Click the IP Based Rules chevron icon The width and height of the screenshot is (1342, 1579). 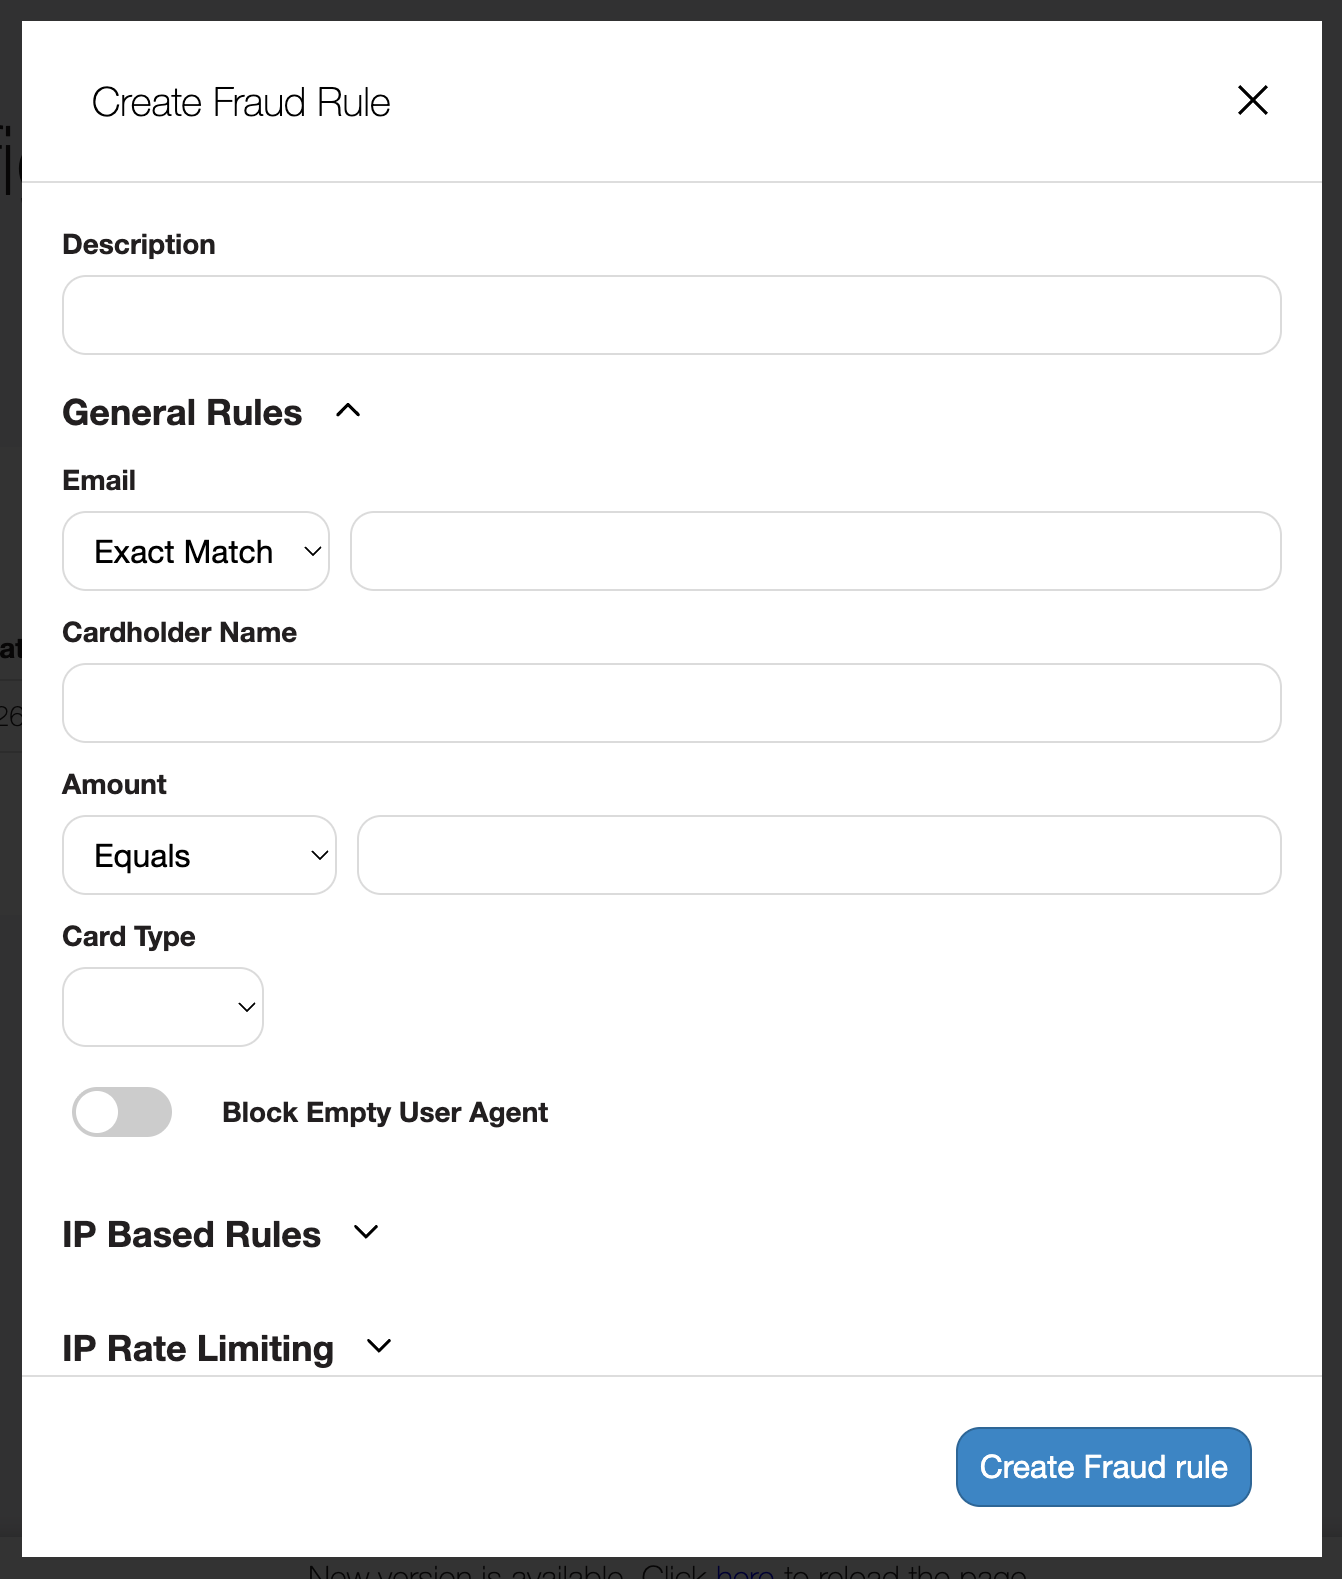[x=365, y=1233]
